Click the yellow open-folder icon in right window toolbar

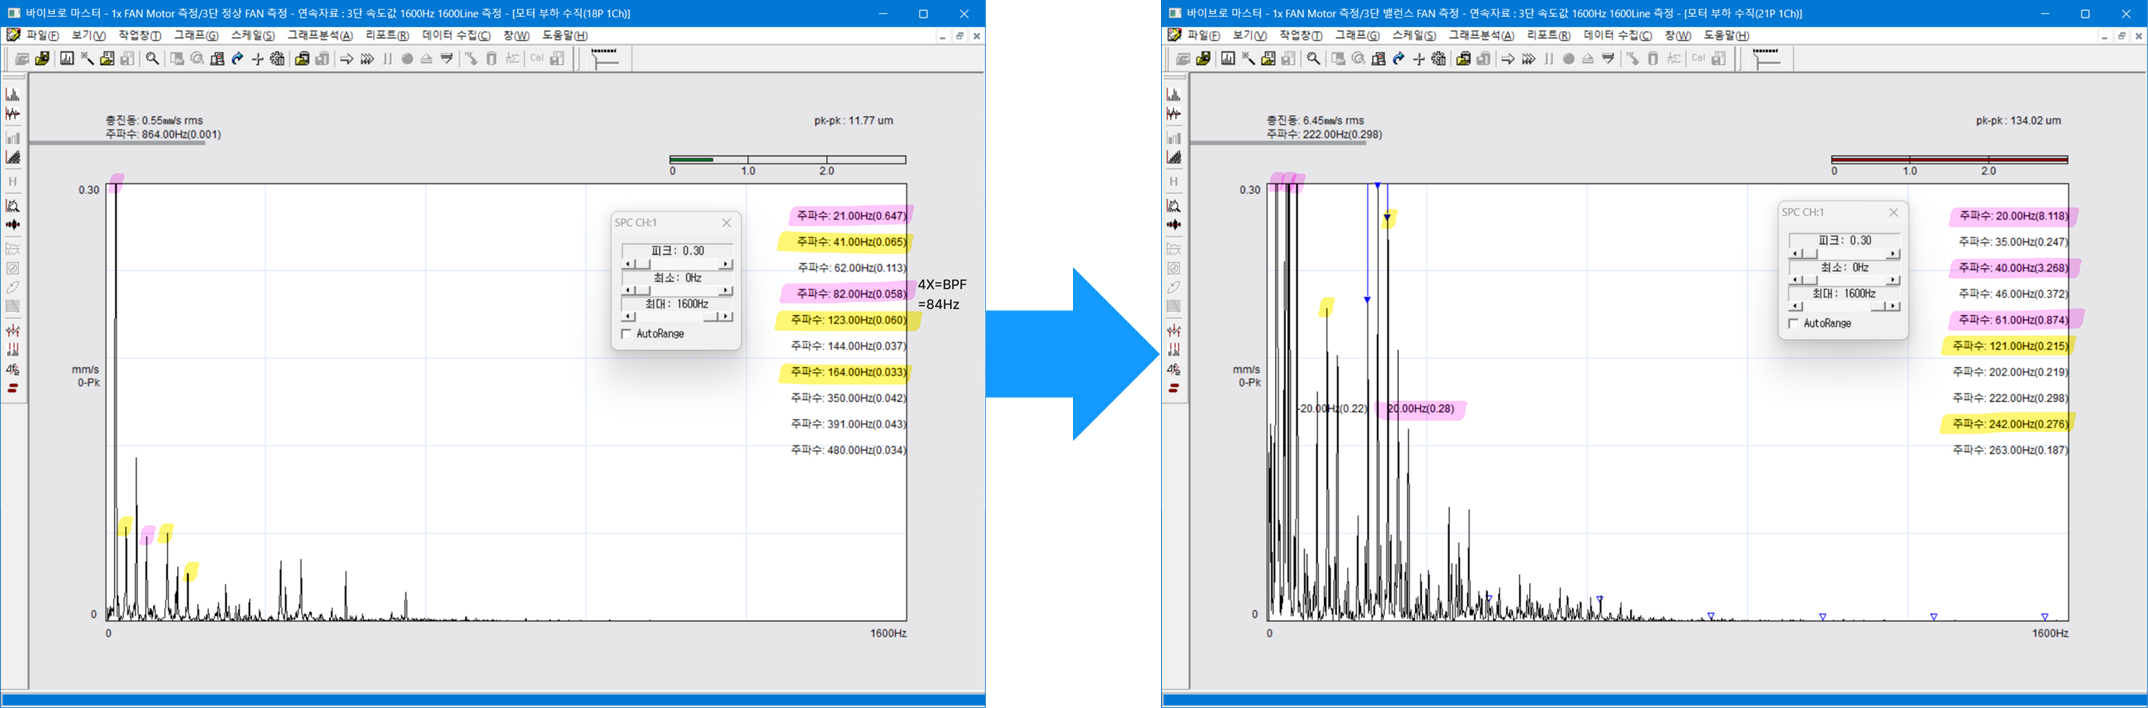coord(1203,59)
